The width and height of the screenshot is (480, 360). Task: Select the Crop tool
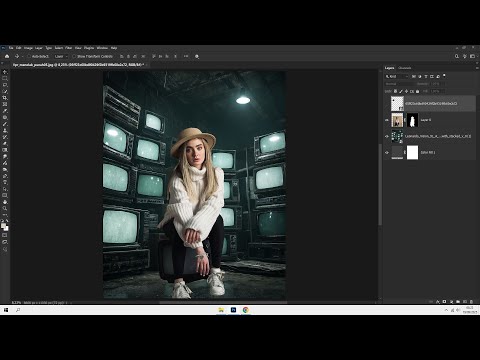tap(5, 98)
